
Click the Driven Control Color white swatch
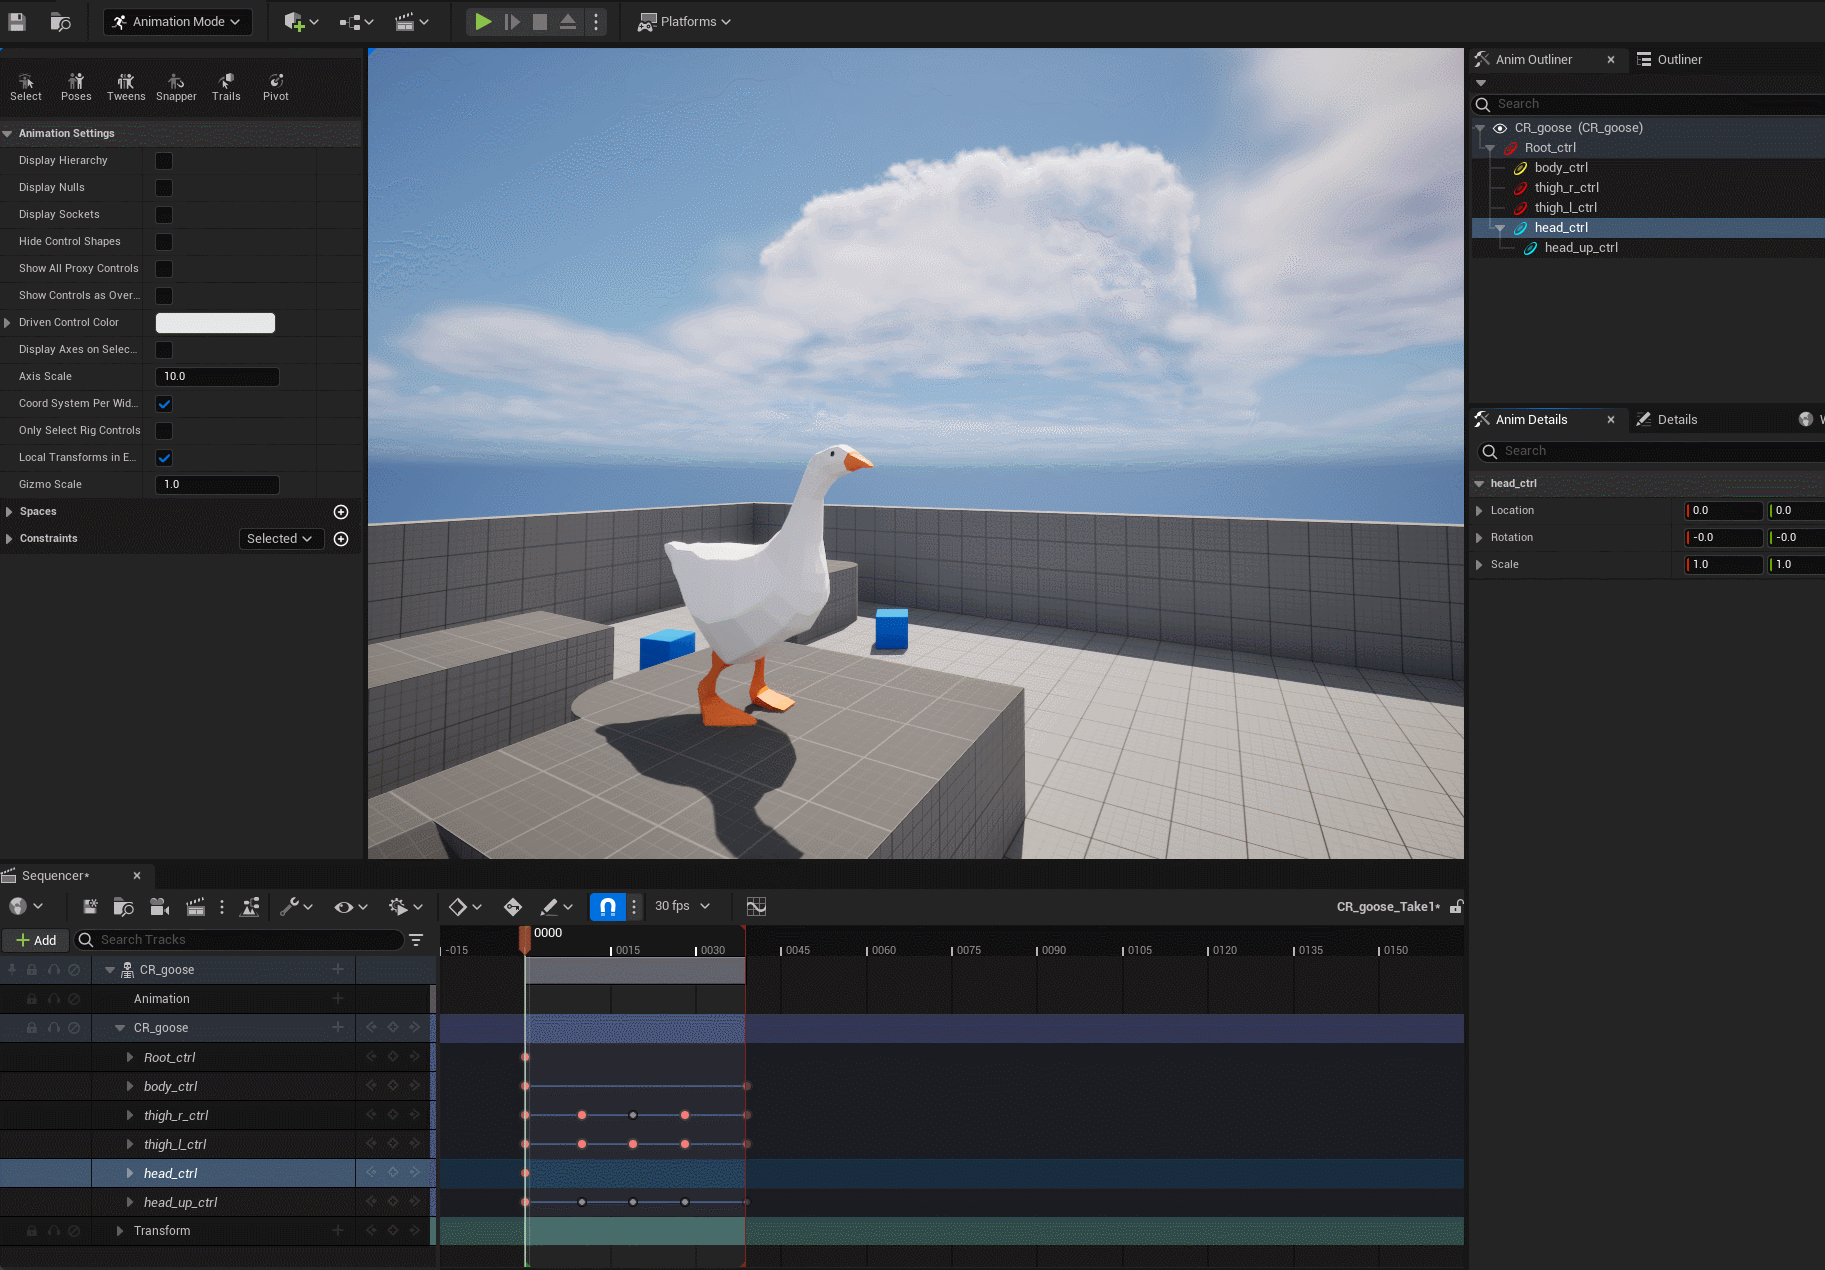pyautogui.click(x=215, y=323)
